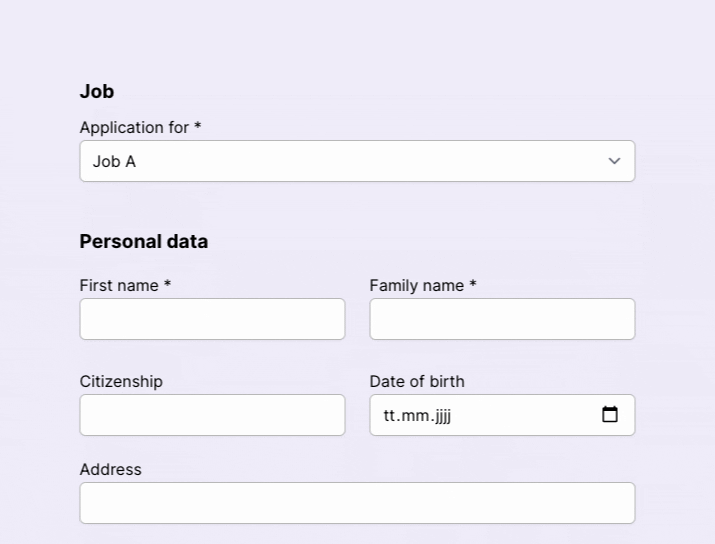
Task: Click the Citizenship label text
Action: tap(121, 381)
